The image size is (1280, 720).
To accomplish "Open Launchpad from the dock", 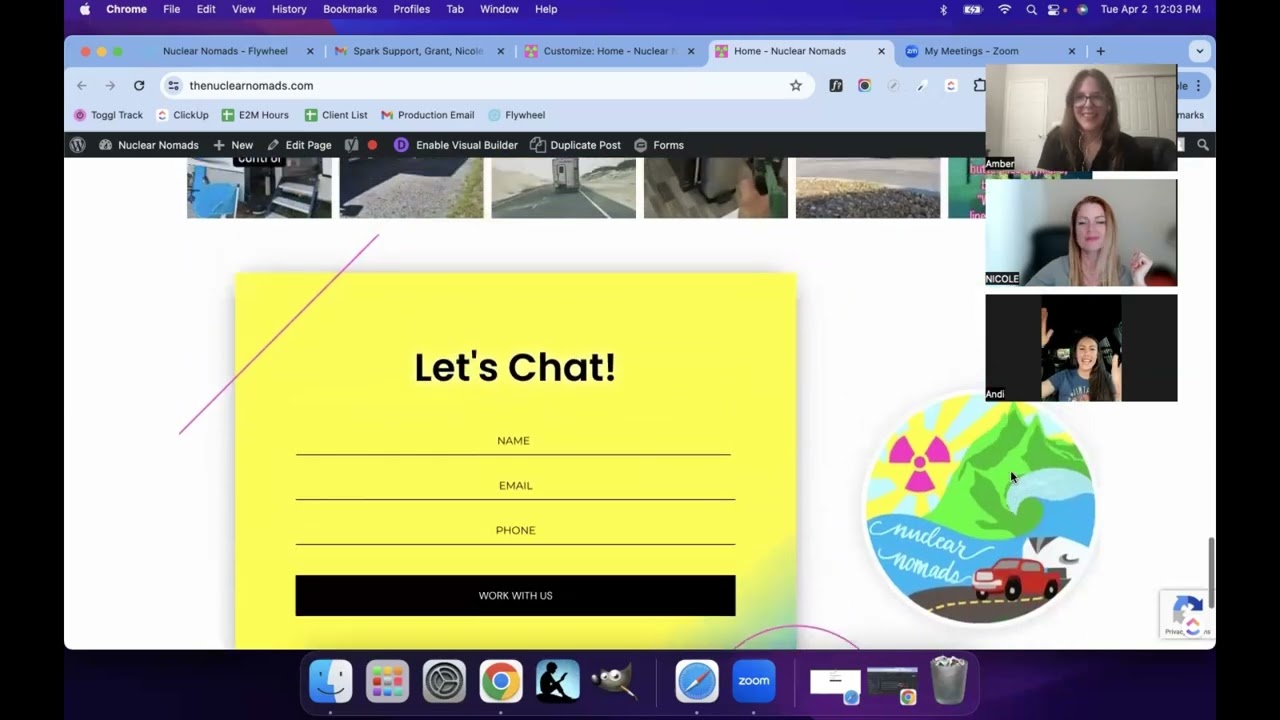I will point(387,681).
